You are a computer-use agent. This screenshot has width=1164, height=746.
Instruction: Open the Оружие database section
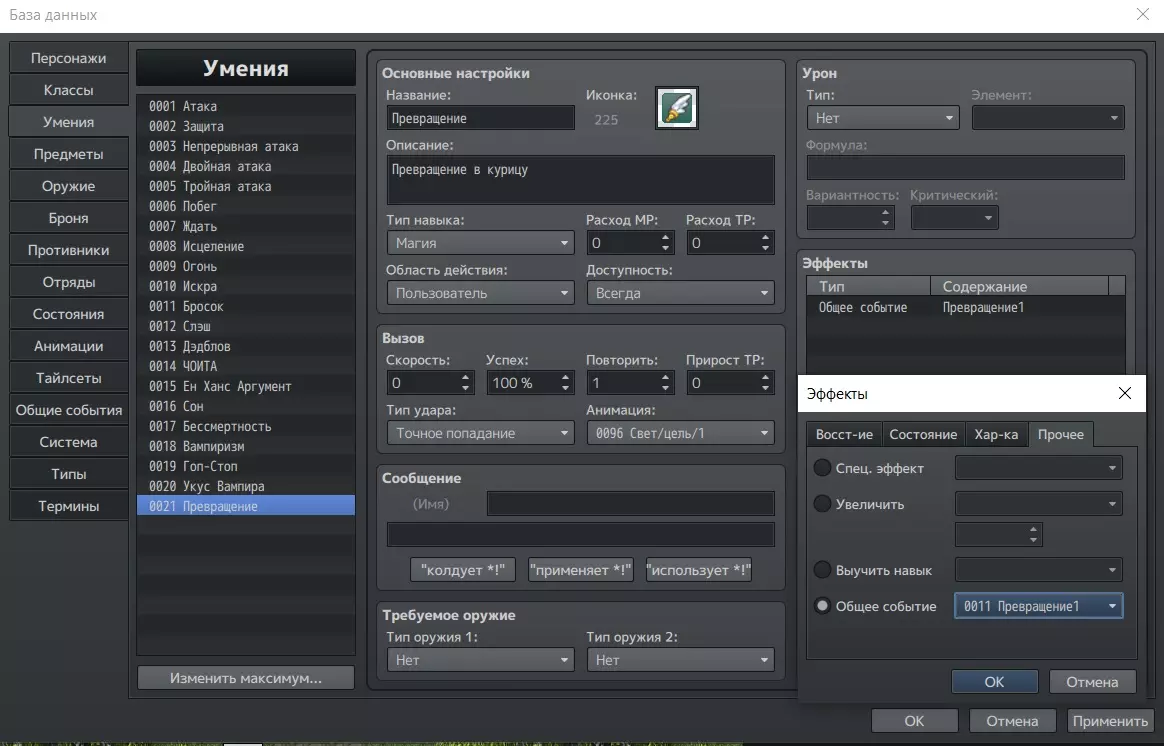[x=68, y=186]
